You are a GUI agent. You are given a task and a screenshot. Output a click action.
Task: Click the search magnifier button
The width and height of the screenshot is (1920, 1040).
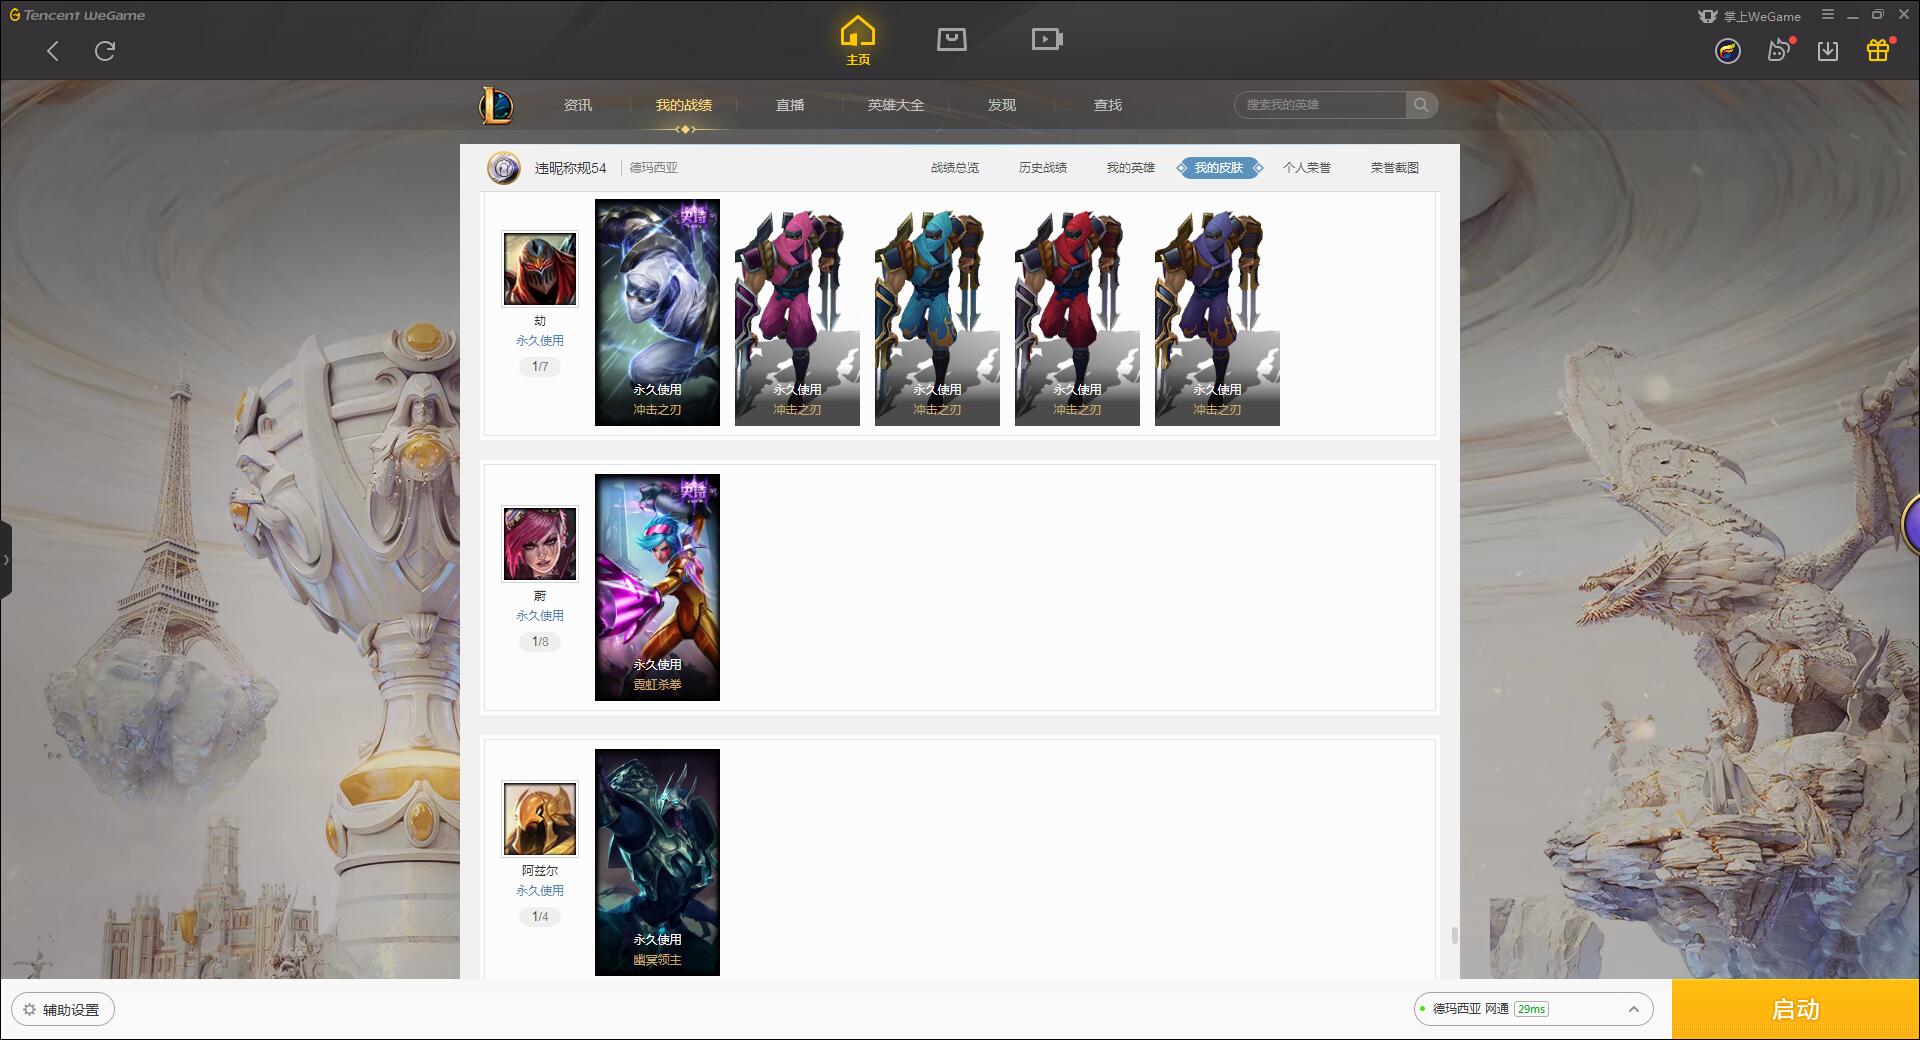[x=1421, y=105]
